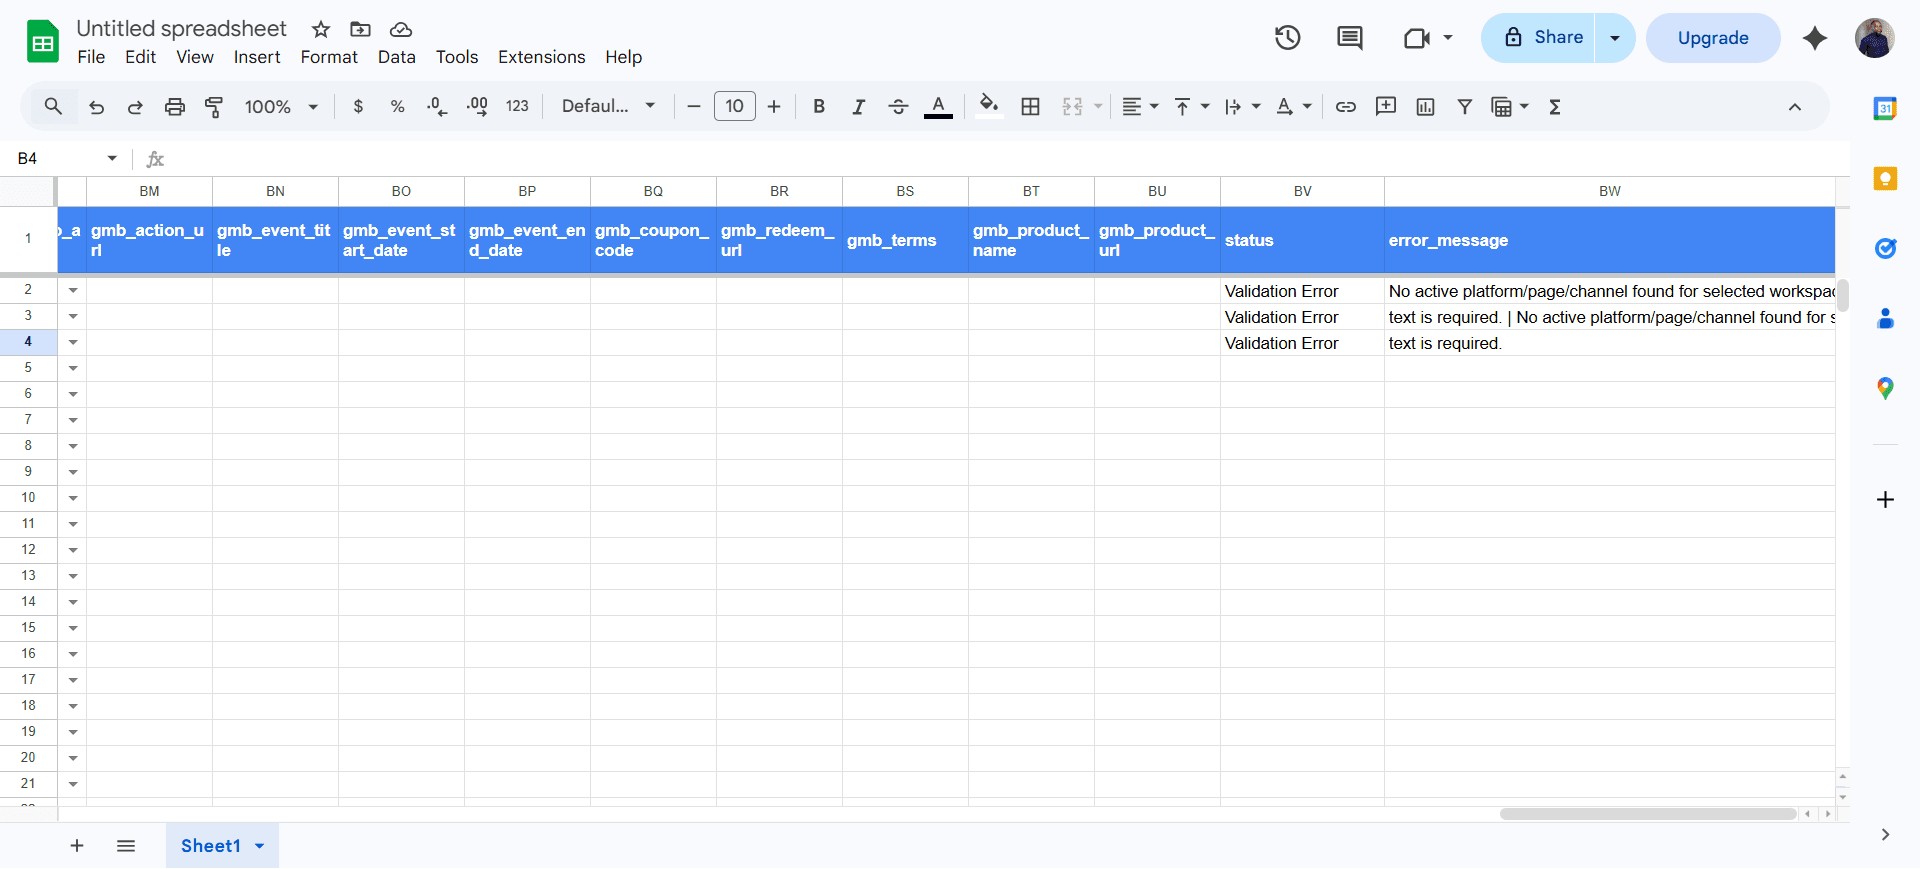
Task: Open Keep side panel
Action: click(x=1885, y=179)
